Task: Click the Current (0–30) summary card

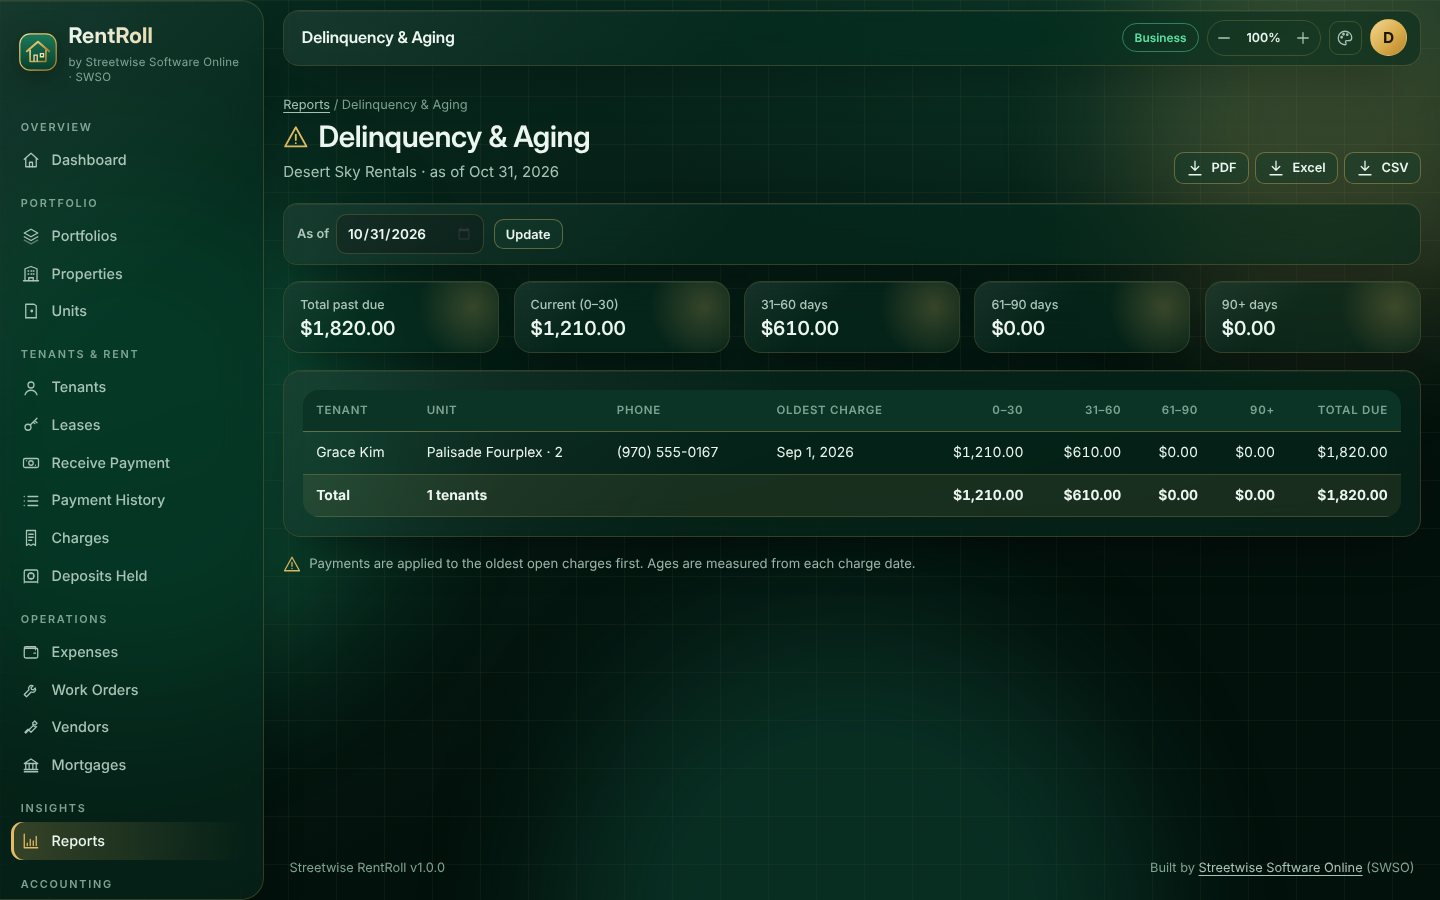Action: point(622,317)
